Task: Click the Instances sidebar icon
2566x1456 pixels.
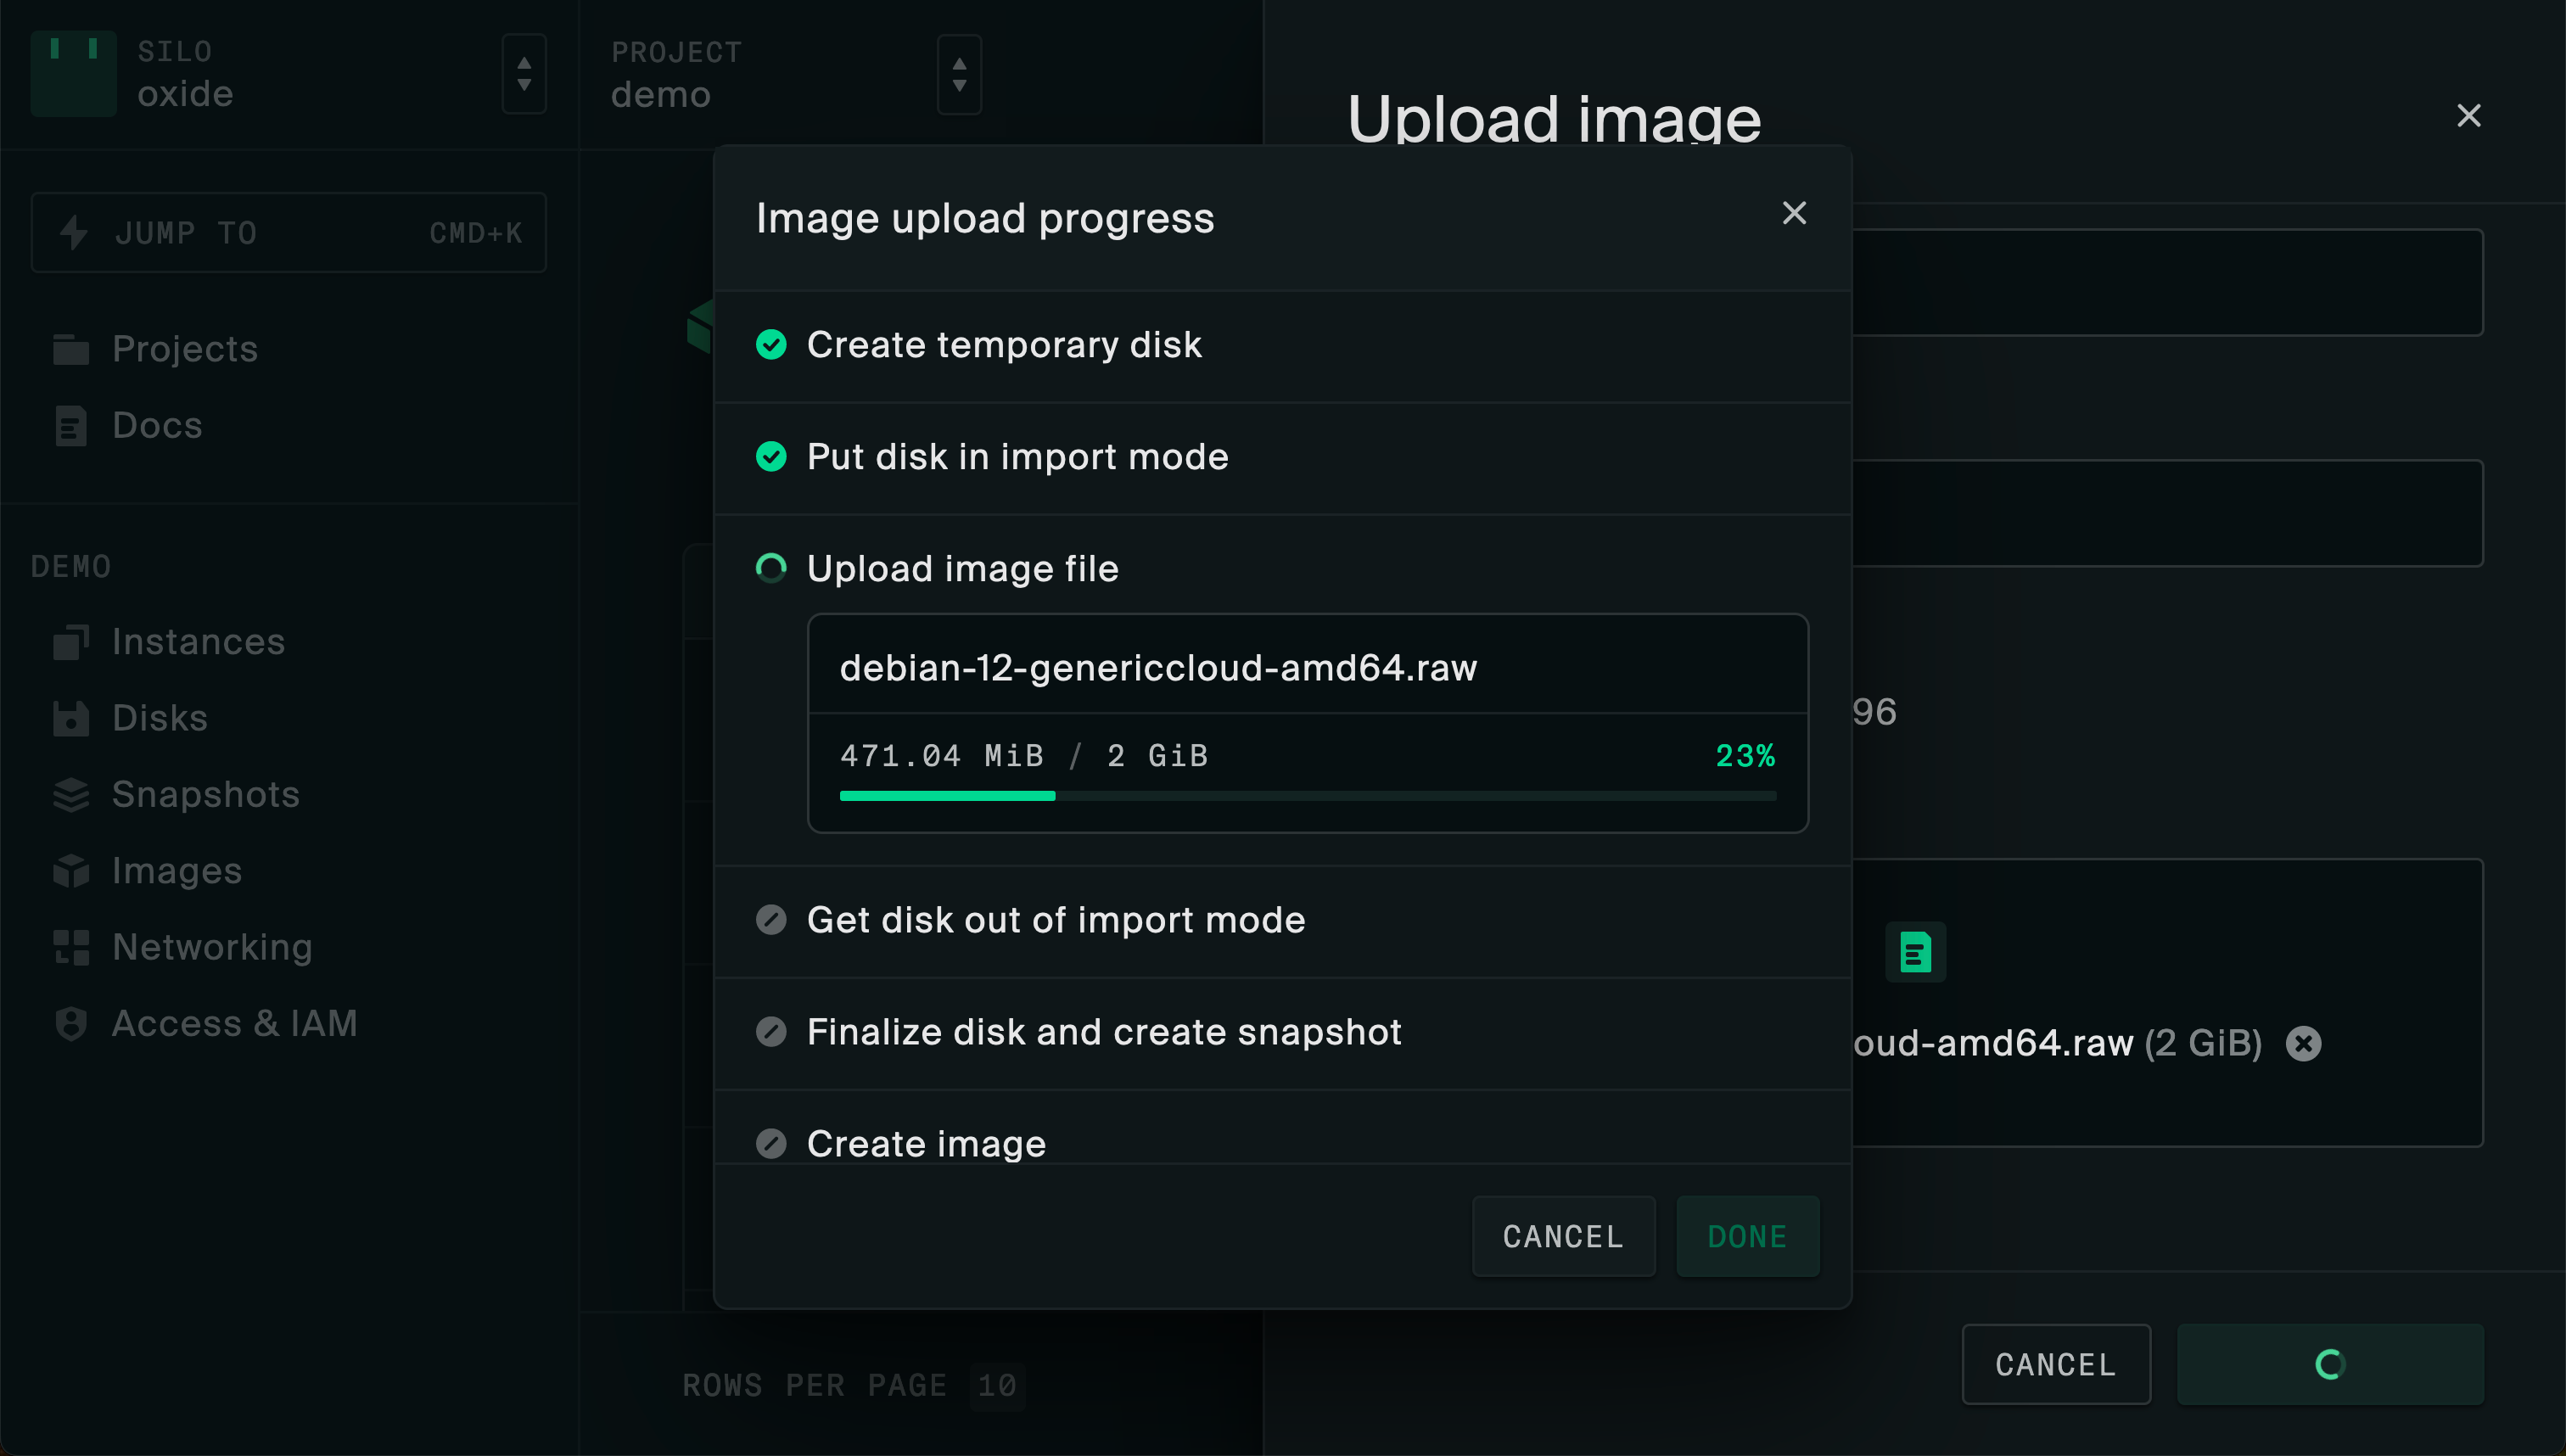Action: tap(71, 642)
